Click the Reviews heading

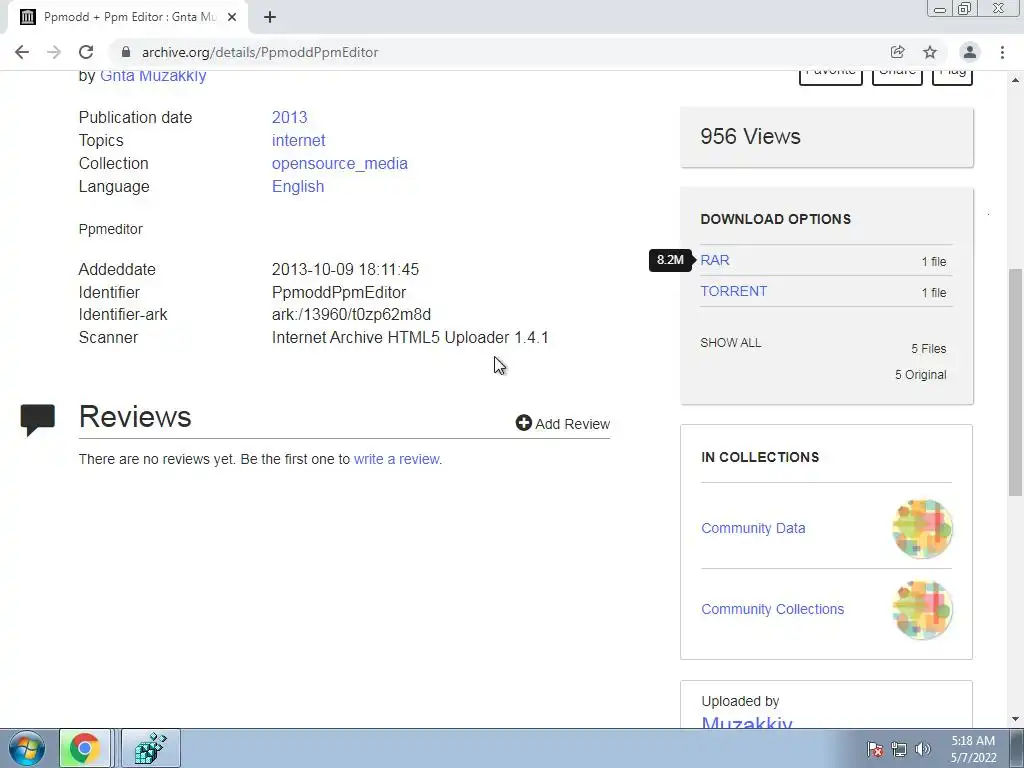point(135,417)
